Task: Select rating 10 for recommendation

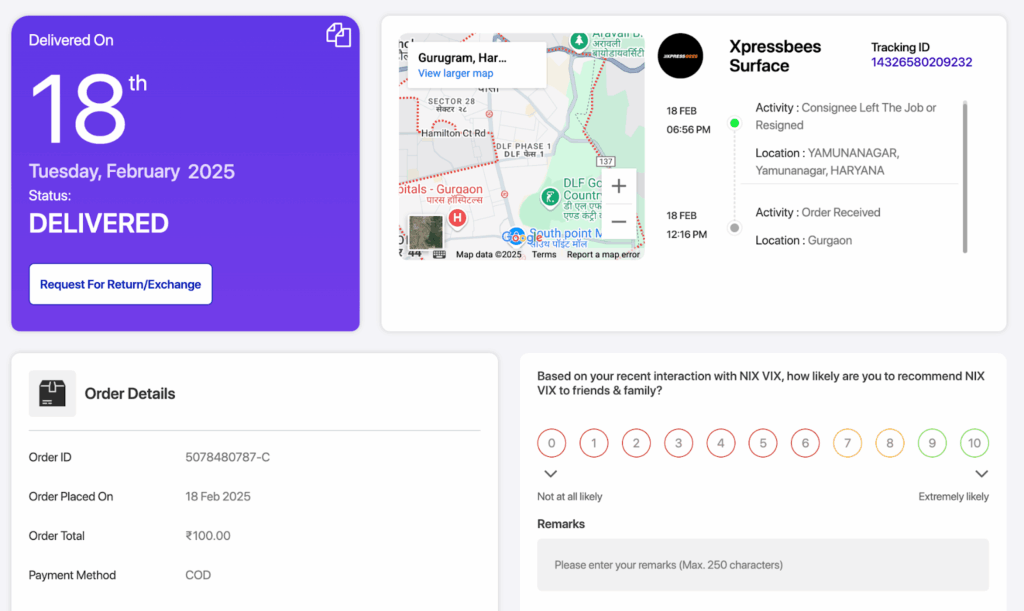Action: 974,442
